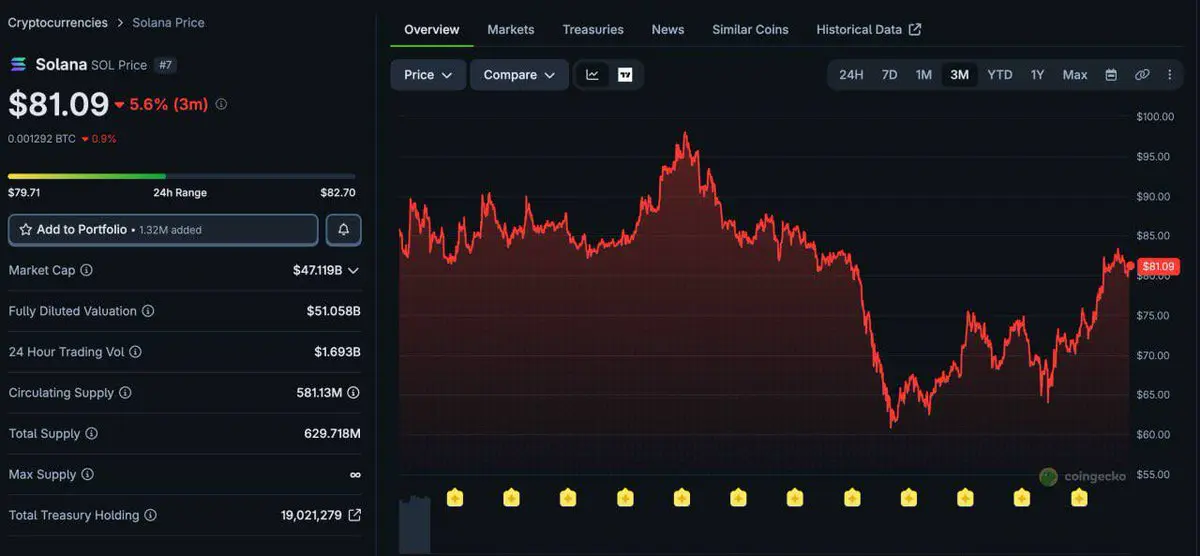Click the Solana logo icon
Image resolution: width=1200 pixels, height=556 pixels.
(18, 65)
